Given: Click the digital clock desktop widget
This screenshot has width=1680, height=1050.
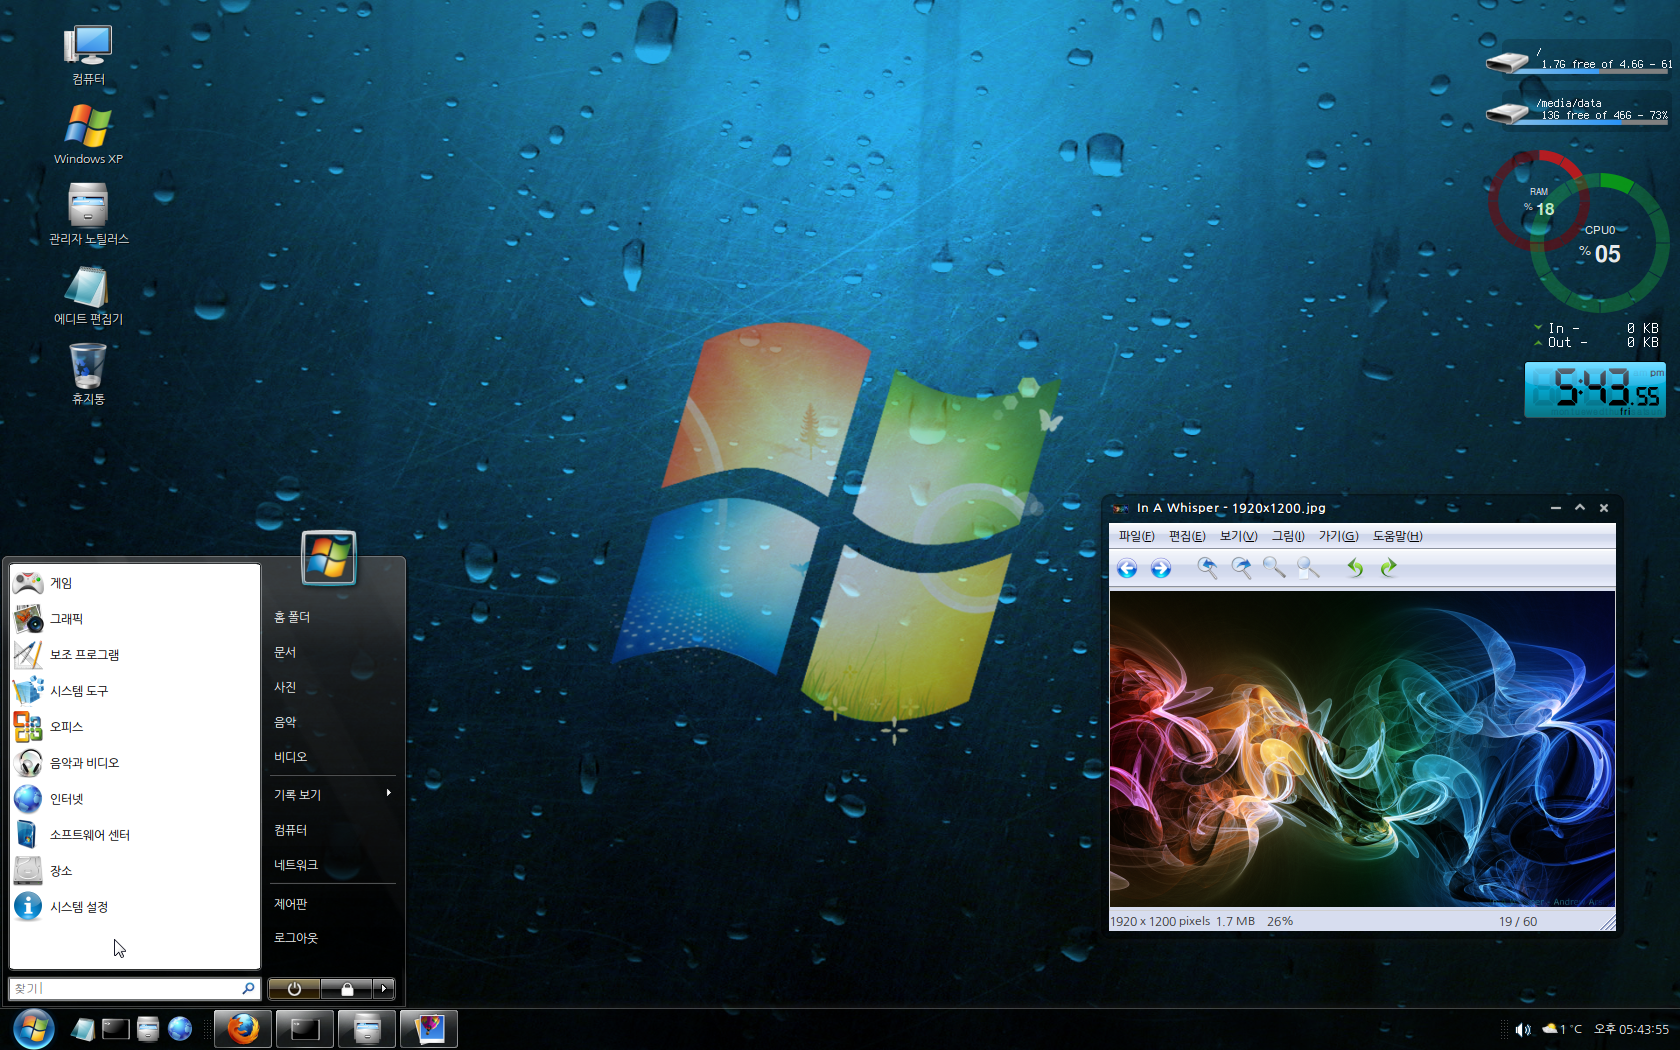Looking at the screenshot, I should click(x=1595, y=389).
